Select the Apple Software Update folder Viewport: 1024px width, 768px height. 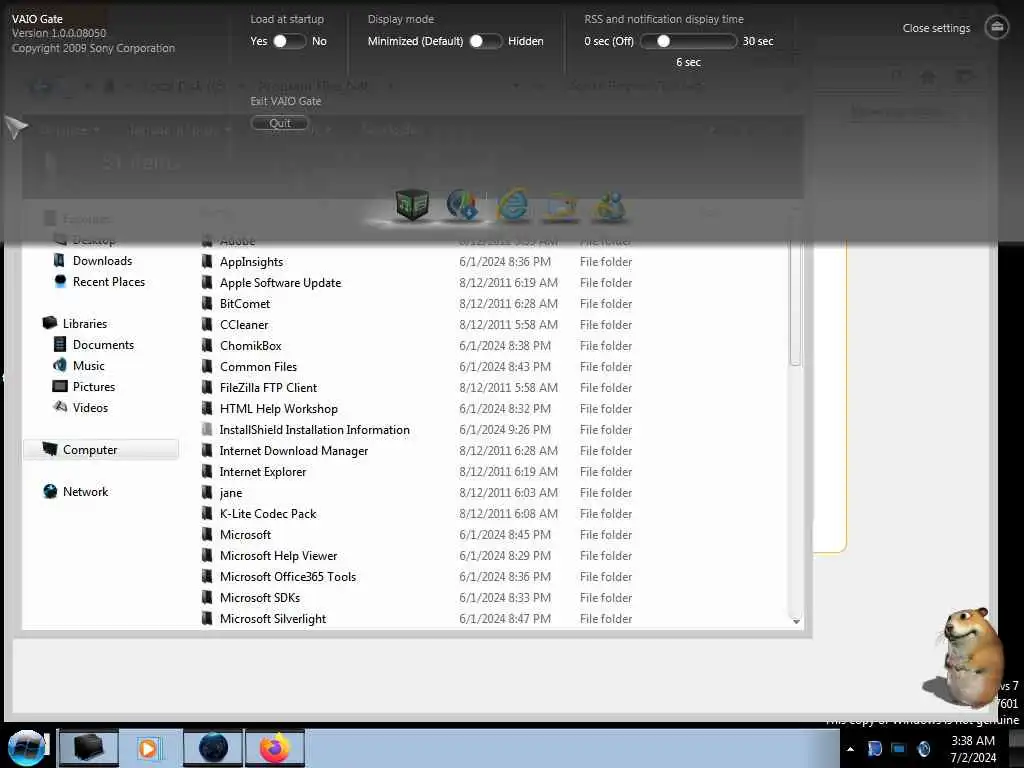coord(280,283)
